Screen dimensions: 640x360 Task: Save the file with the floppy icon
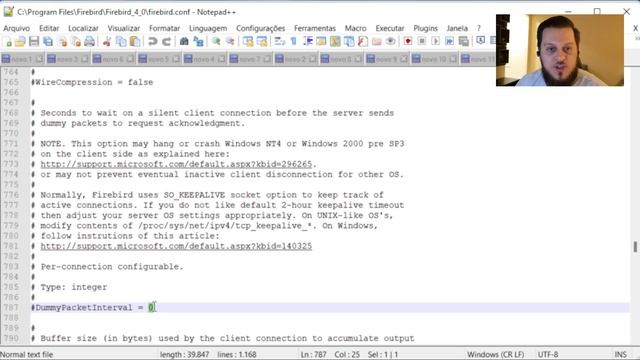(x=34, y=41)
